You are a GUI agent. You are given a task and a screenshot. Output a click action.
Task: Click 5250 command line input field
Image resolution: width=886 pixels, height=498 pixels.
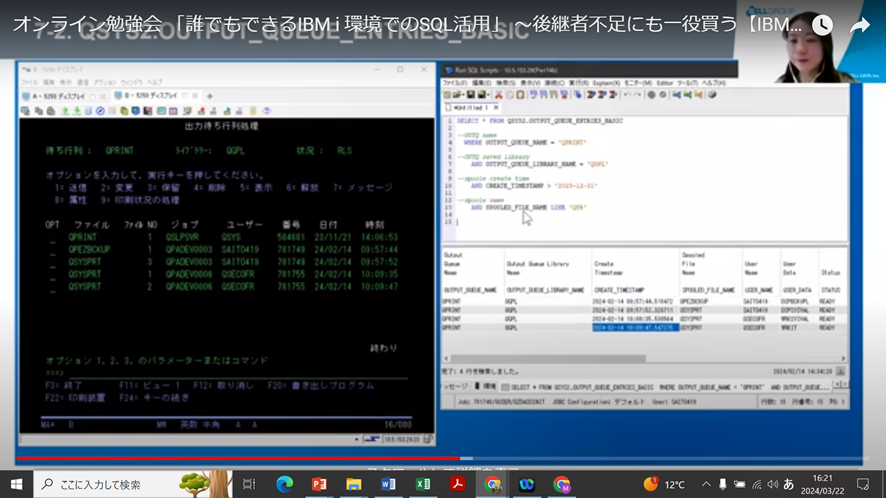[x=237, y=373]
